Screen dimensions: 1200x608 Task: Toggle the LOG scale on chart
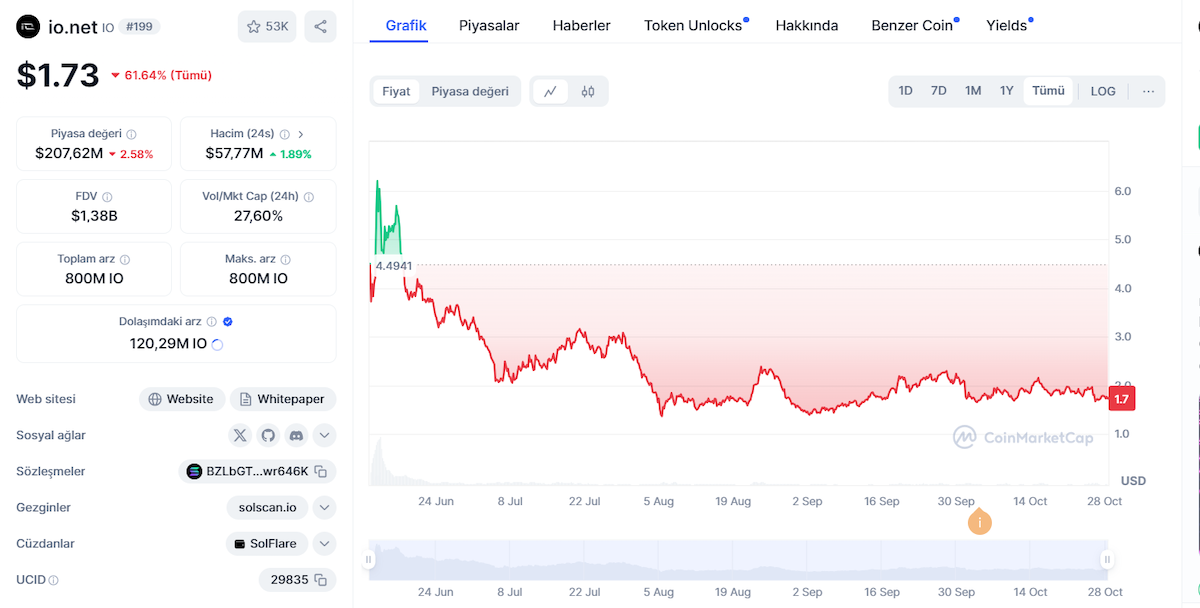click(1103, 91)
